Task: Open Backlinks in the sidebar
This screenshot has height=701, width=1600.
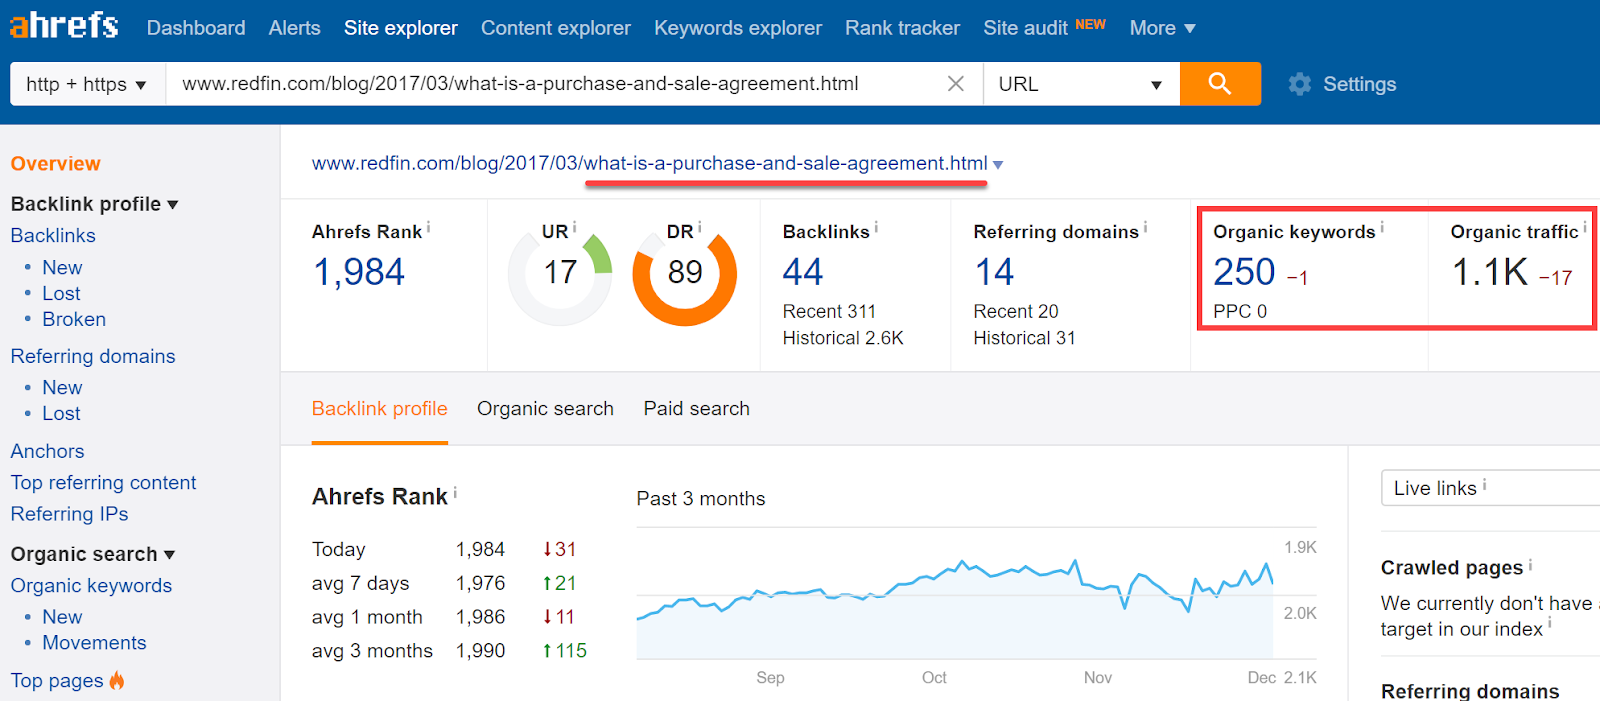Action: coord(53,236)
